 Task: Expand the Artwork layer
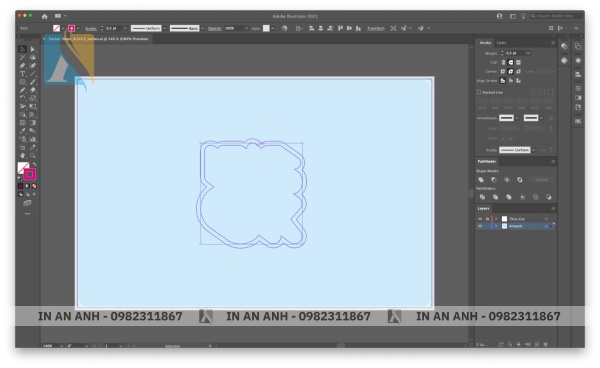[496, 226]
